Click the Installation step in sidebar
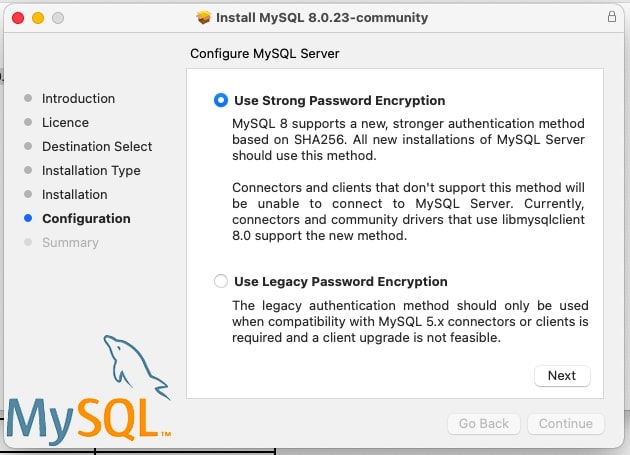 [74, 195]
